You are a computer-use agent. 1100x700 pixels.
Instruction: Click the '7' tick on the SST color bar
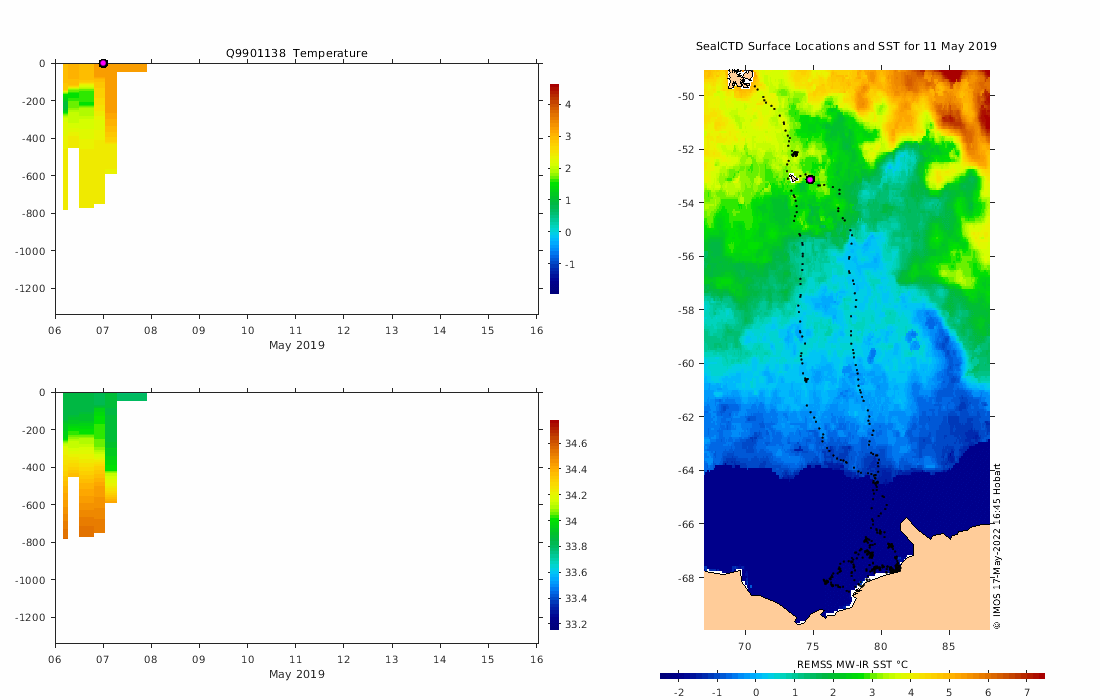1026,692
